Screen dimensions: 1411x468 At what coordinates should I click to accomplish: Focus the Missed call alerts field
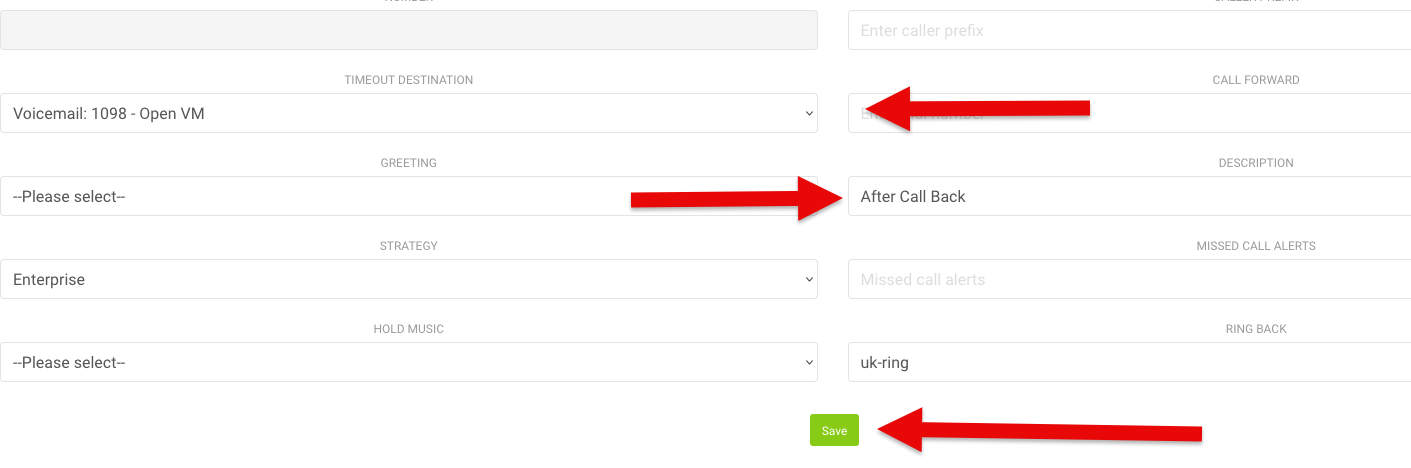coord(1128,279)
